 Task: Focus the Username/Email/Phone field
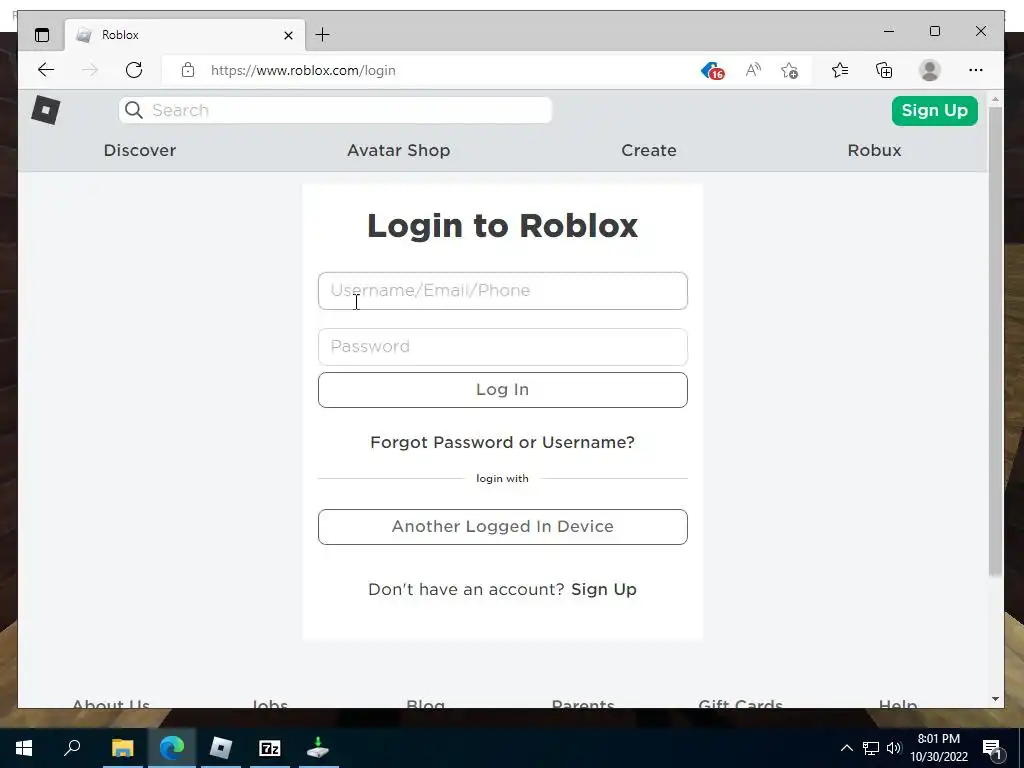coord(502,291)
